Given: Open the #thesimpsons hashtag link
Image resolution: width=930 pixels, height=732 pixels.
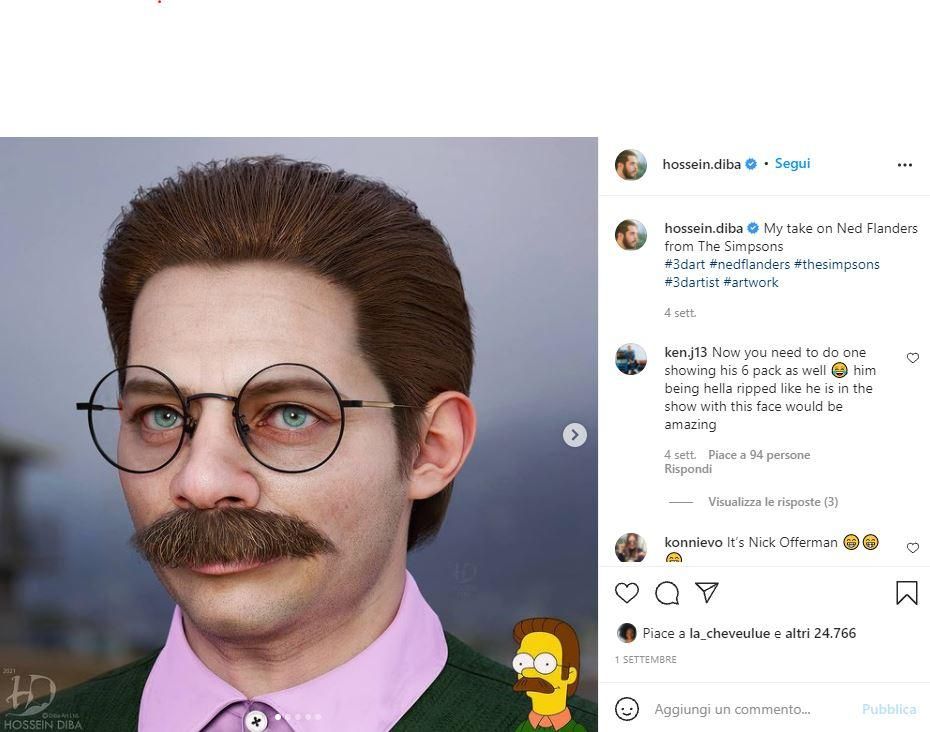Looking at the screenshot, I should pyautogui.click(x=836, y=264).
